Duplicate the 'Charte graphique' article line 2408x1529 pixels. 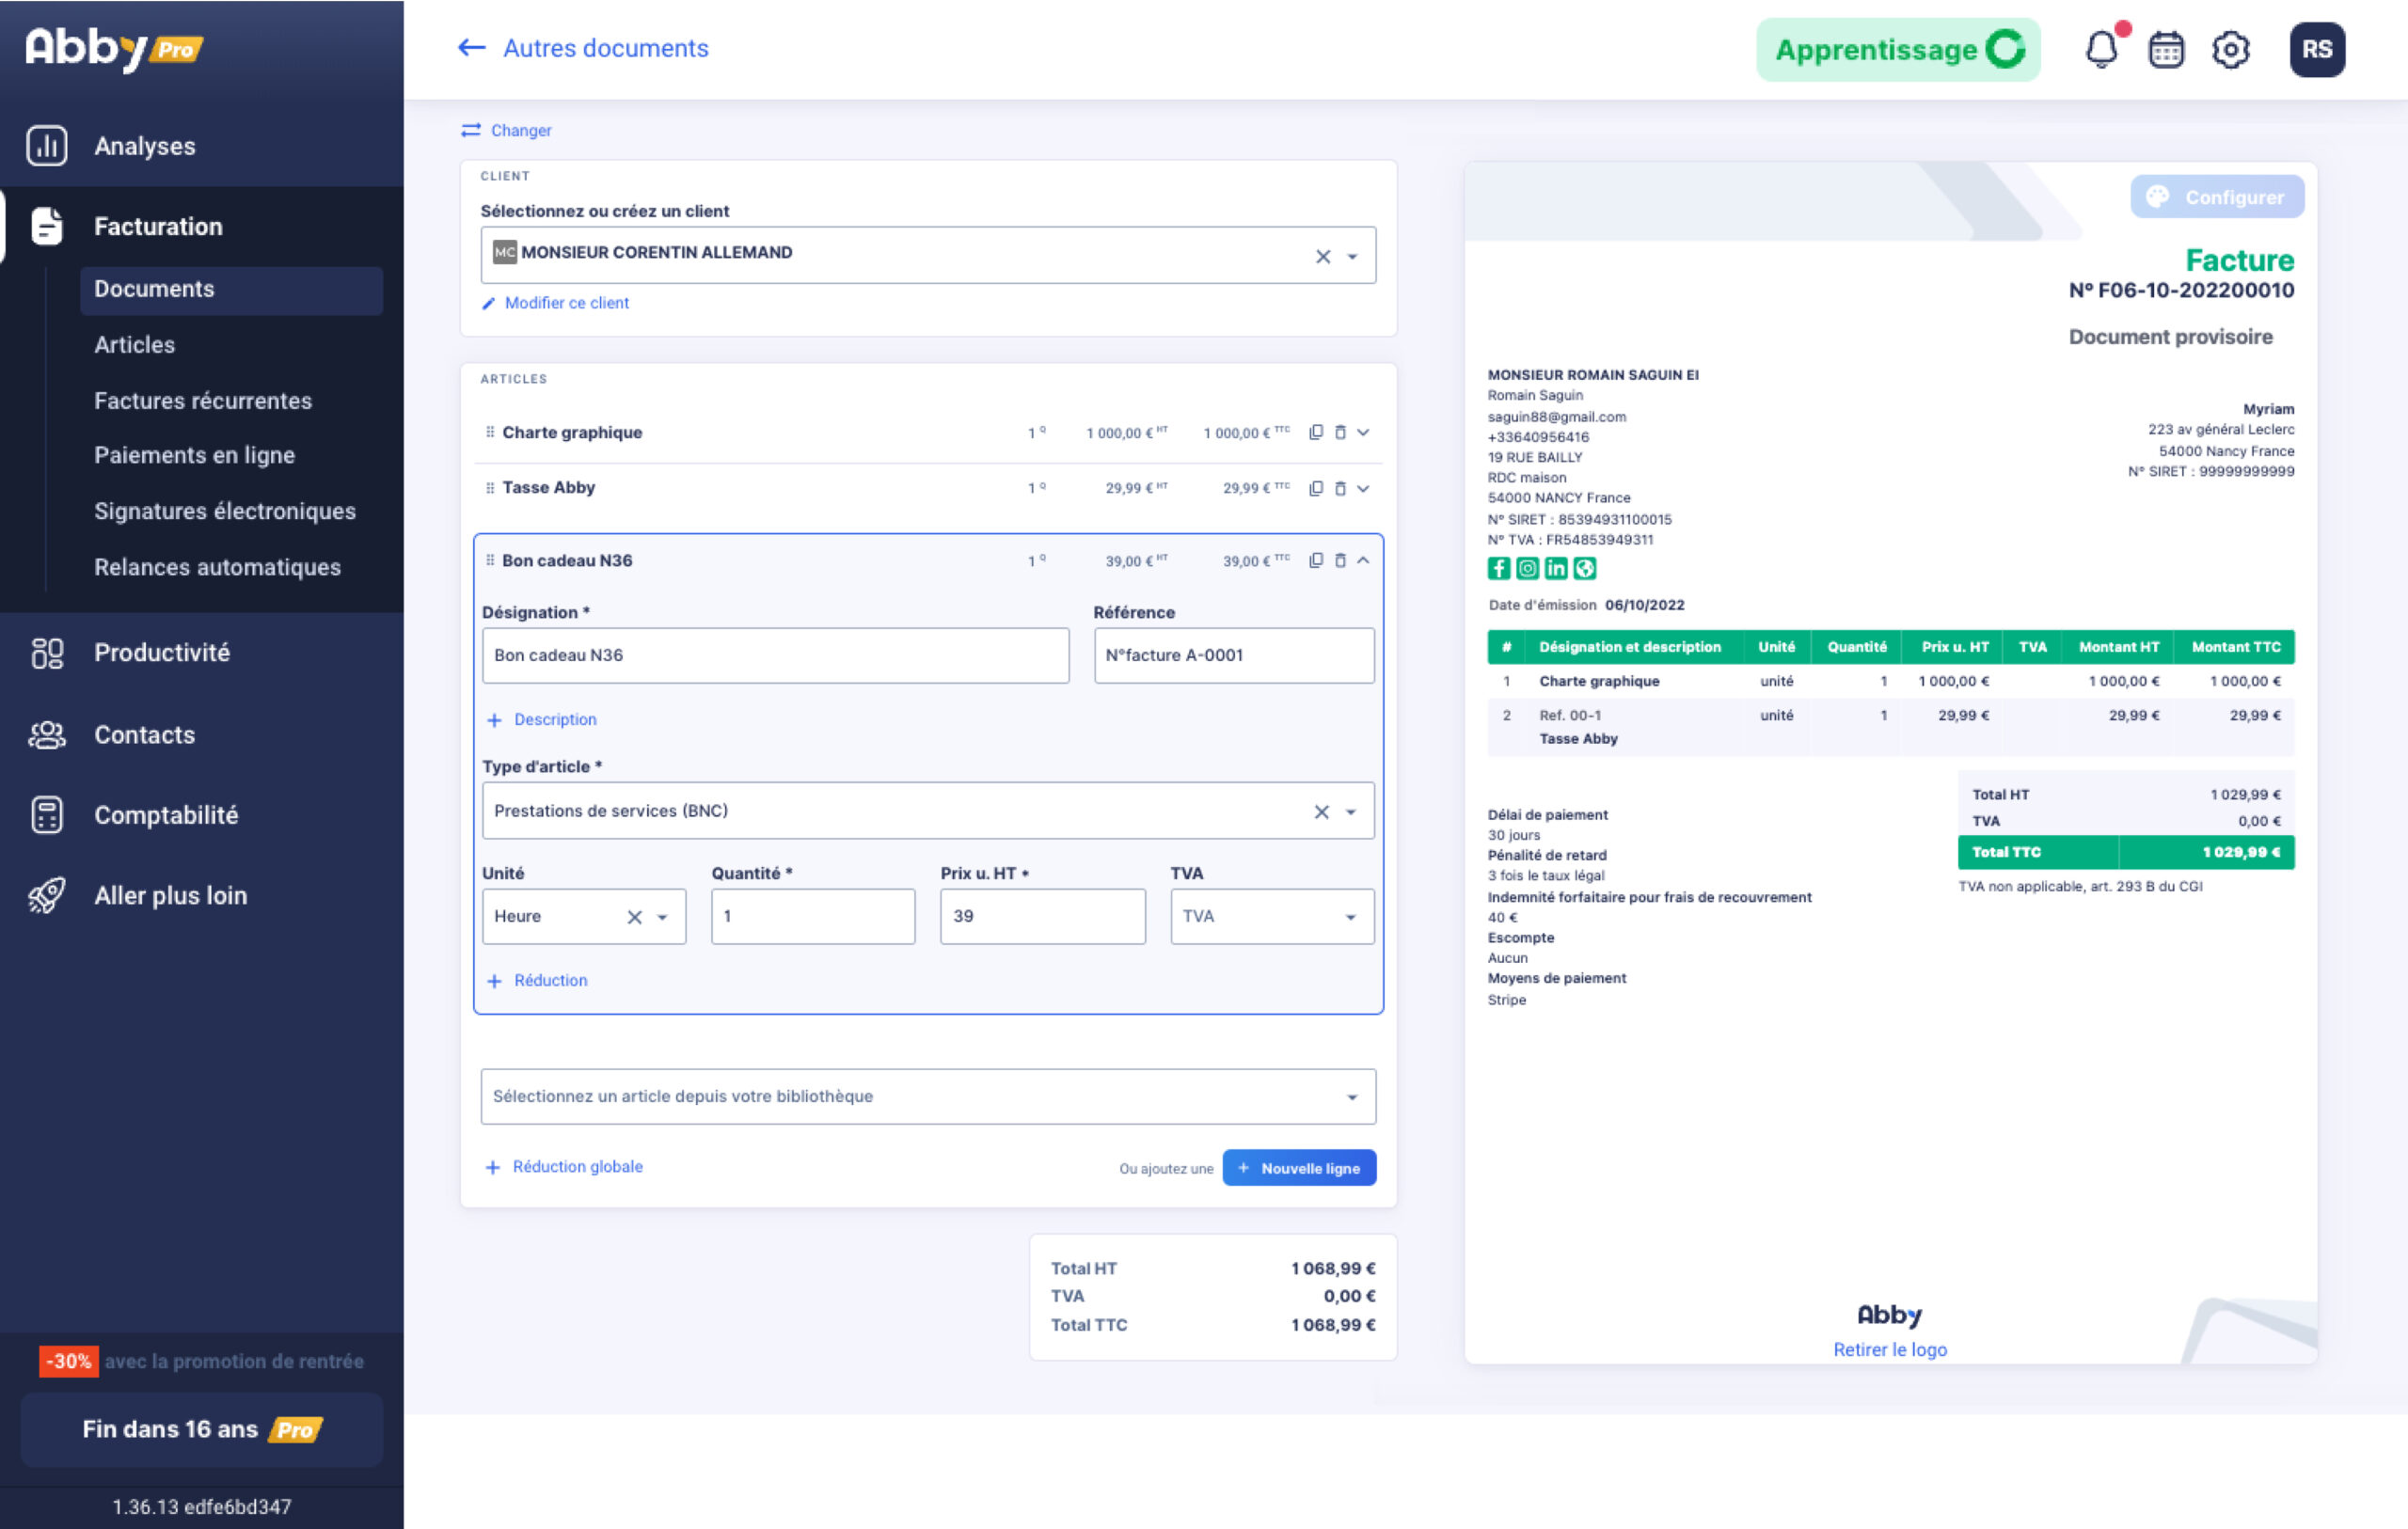tap(1315, 433)
